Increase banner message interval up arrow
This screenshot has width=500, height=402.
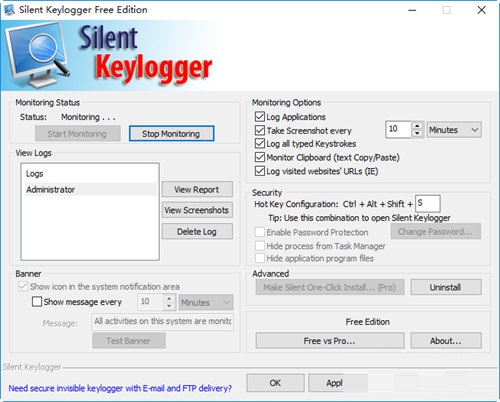(169, 298)
